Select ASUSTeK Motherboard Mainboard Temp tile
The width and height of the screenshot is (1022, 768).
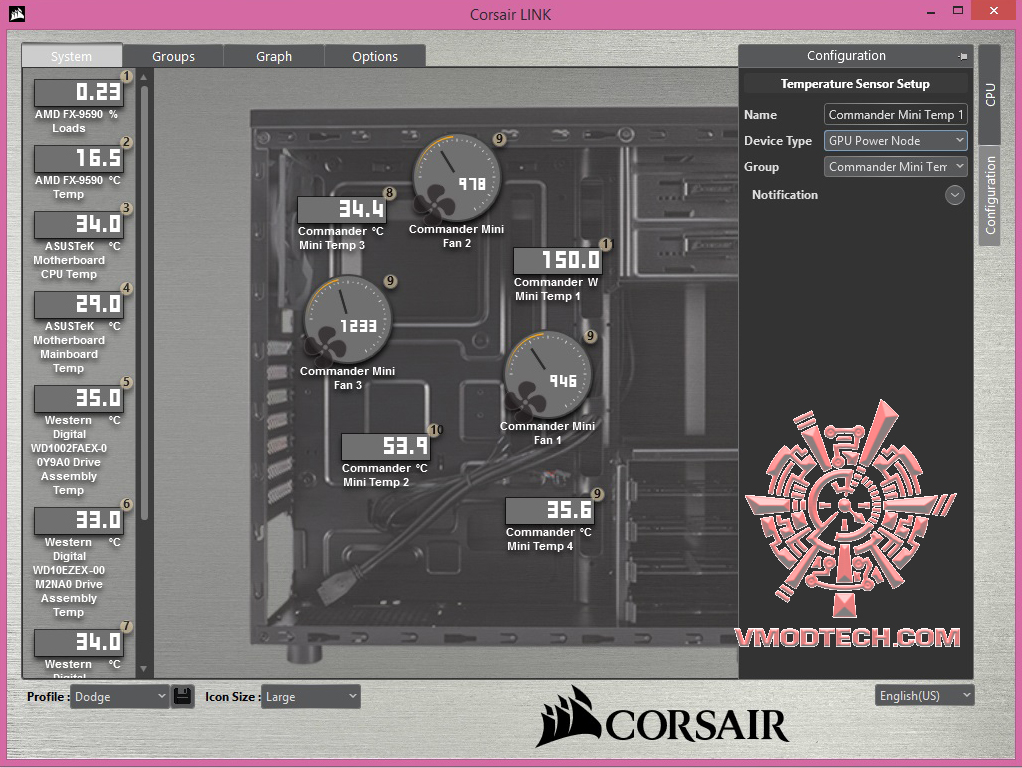(78, 304)
